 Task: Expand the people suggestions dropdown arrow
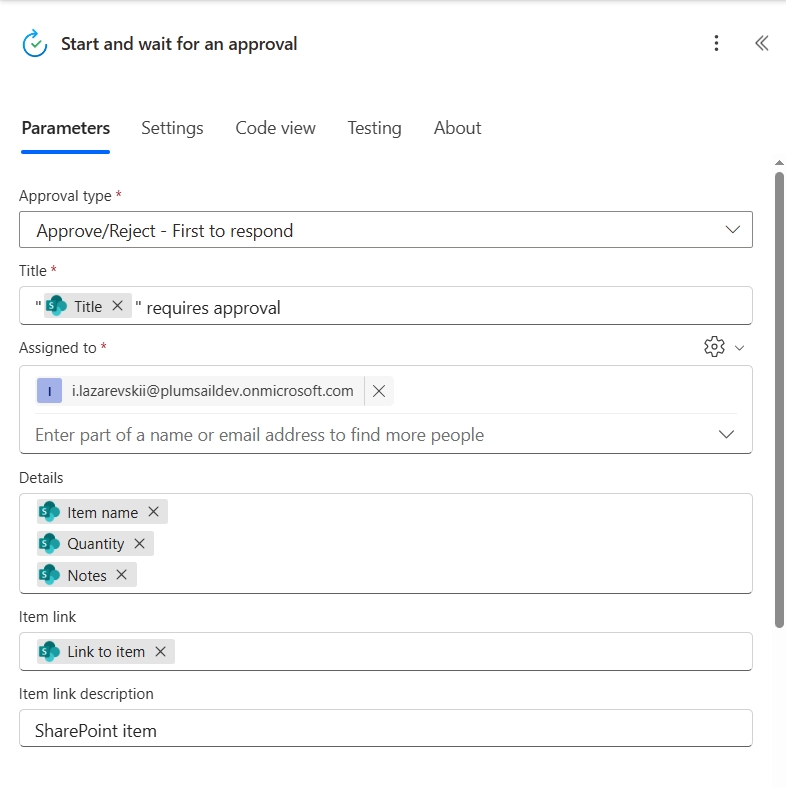point(727,434)
